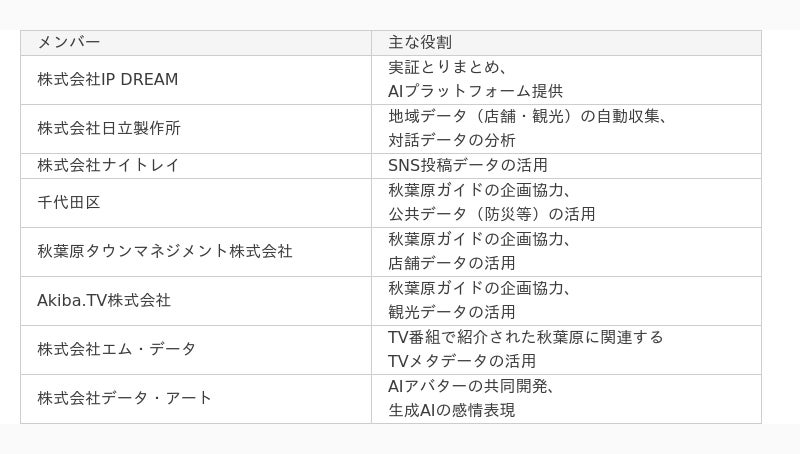
Task: Click the メンバー column header
Action: point(69,43)
